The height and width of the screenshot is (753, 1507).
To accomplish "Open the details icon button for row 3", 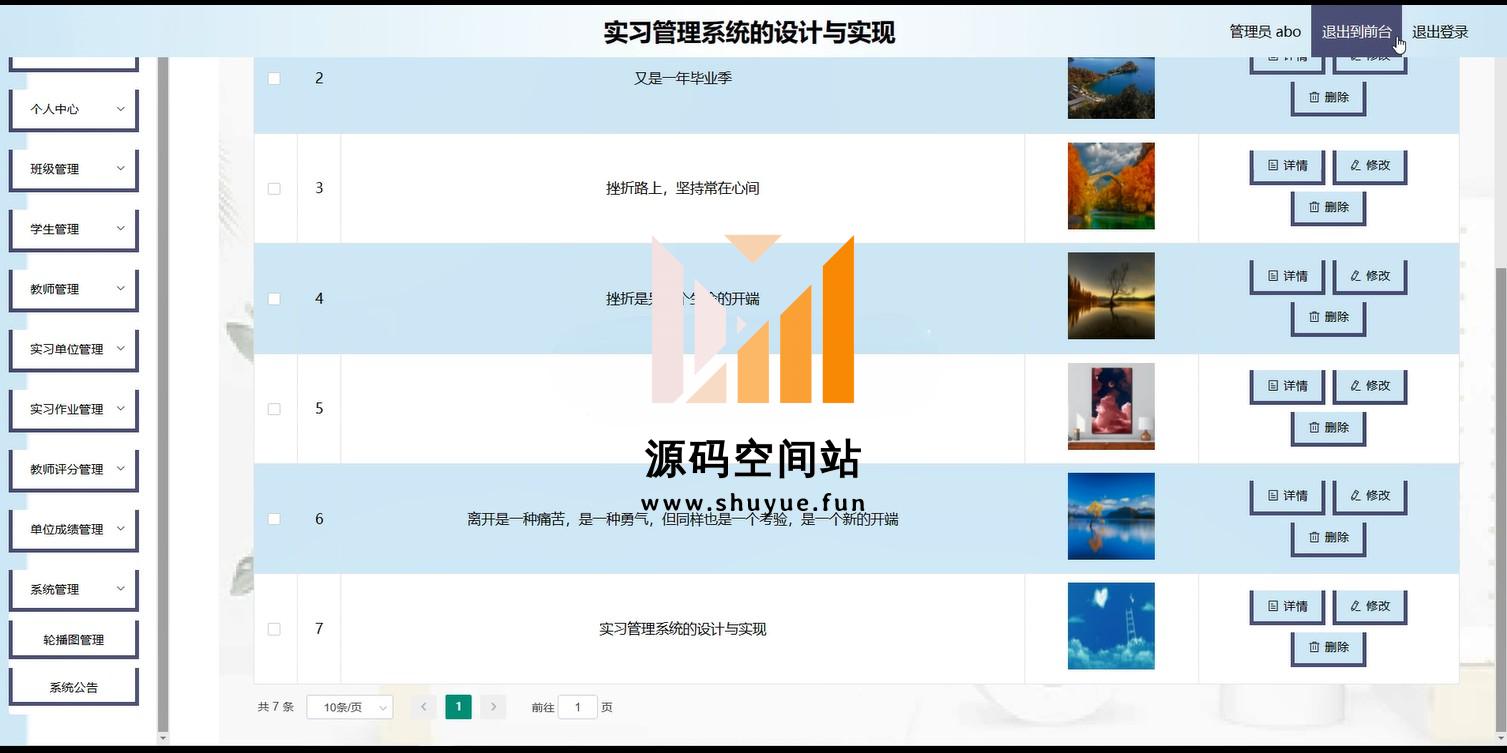I will pyautogui.click(x=1286, y=166).
